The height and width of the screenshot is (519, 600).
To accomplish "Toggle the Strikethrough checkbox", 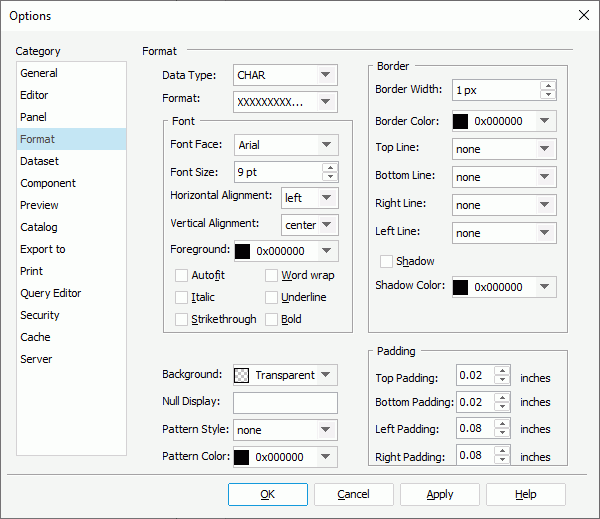I will (181, 319).
